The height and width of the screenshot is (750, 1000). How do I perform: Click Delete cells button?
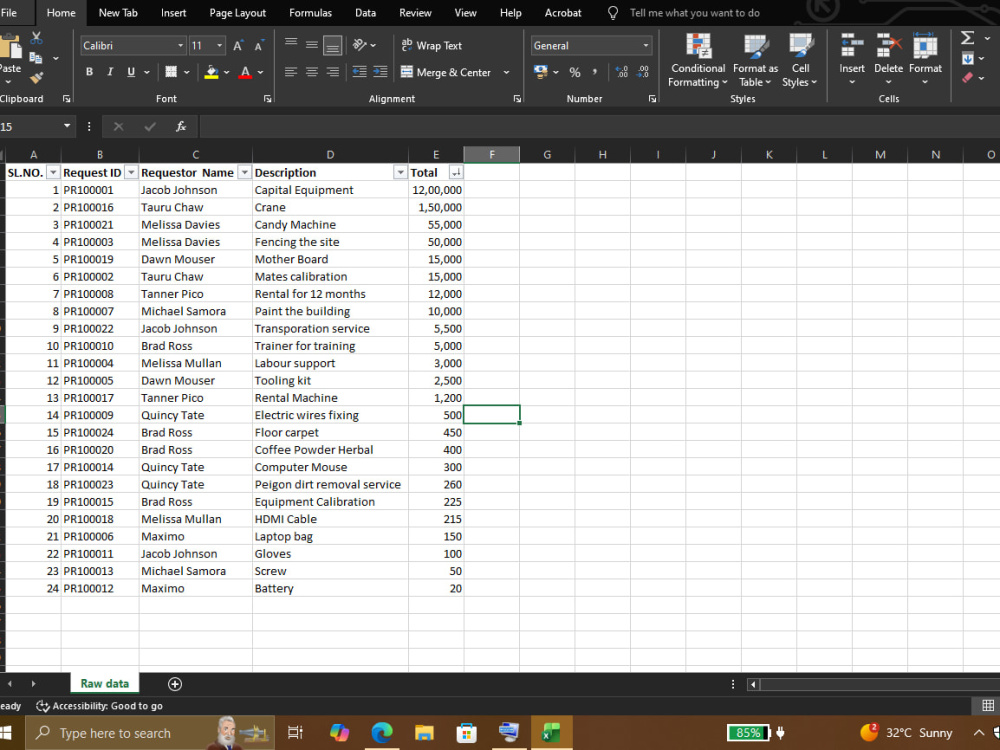(x=888, y=59)
